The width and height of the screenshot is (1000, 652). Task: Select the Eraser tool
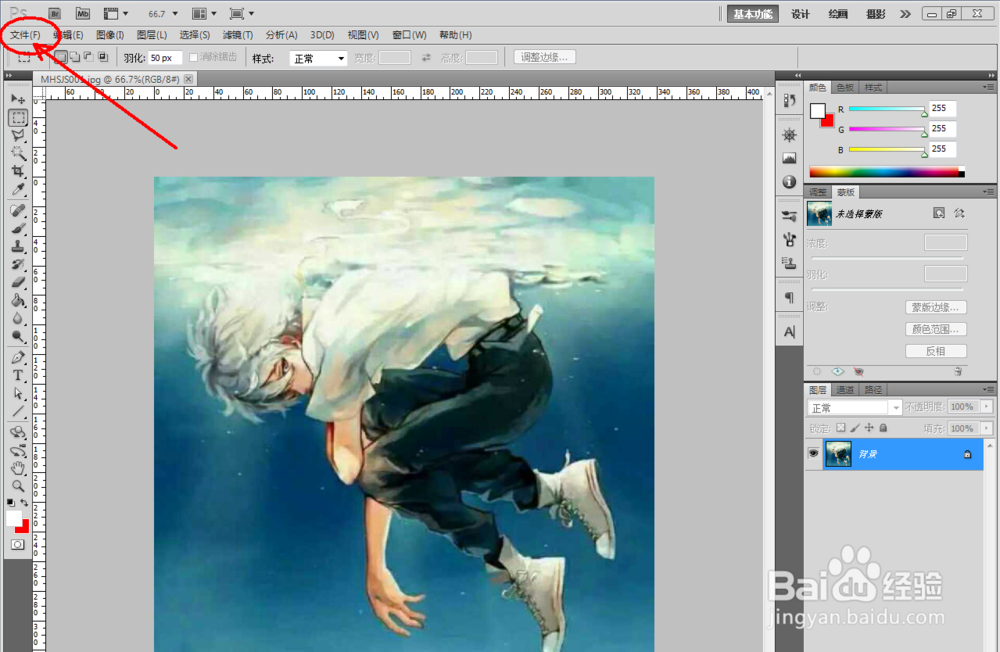click(18, 283)
